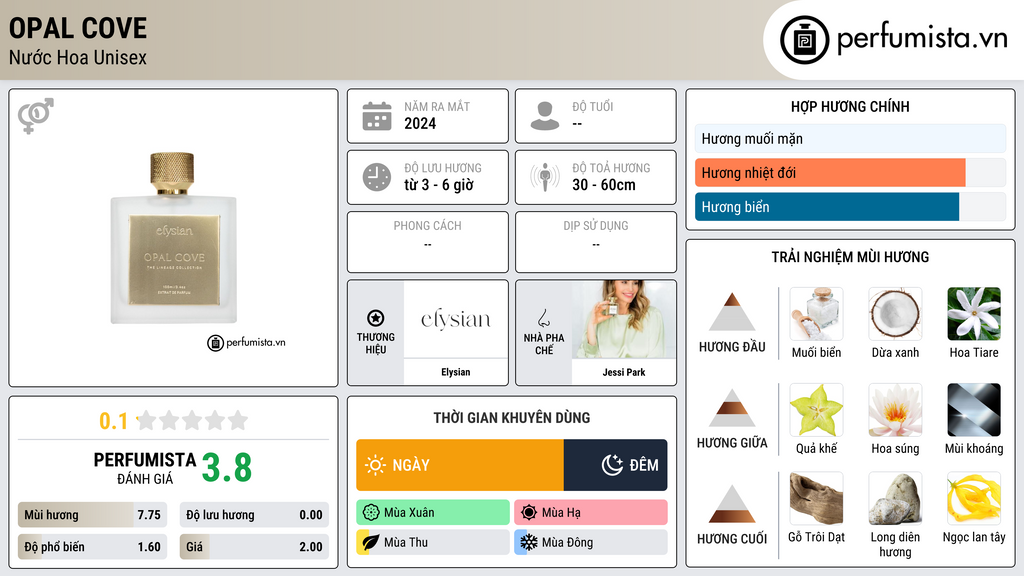Open the Dừa xanh coconut note thumbnail
Screen dimensions: 1024x576
tap(895, 314)
